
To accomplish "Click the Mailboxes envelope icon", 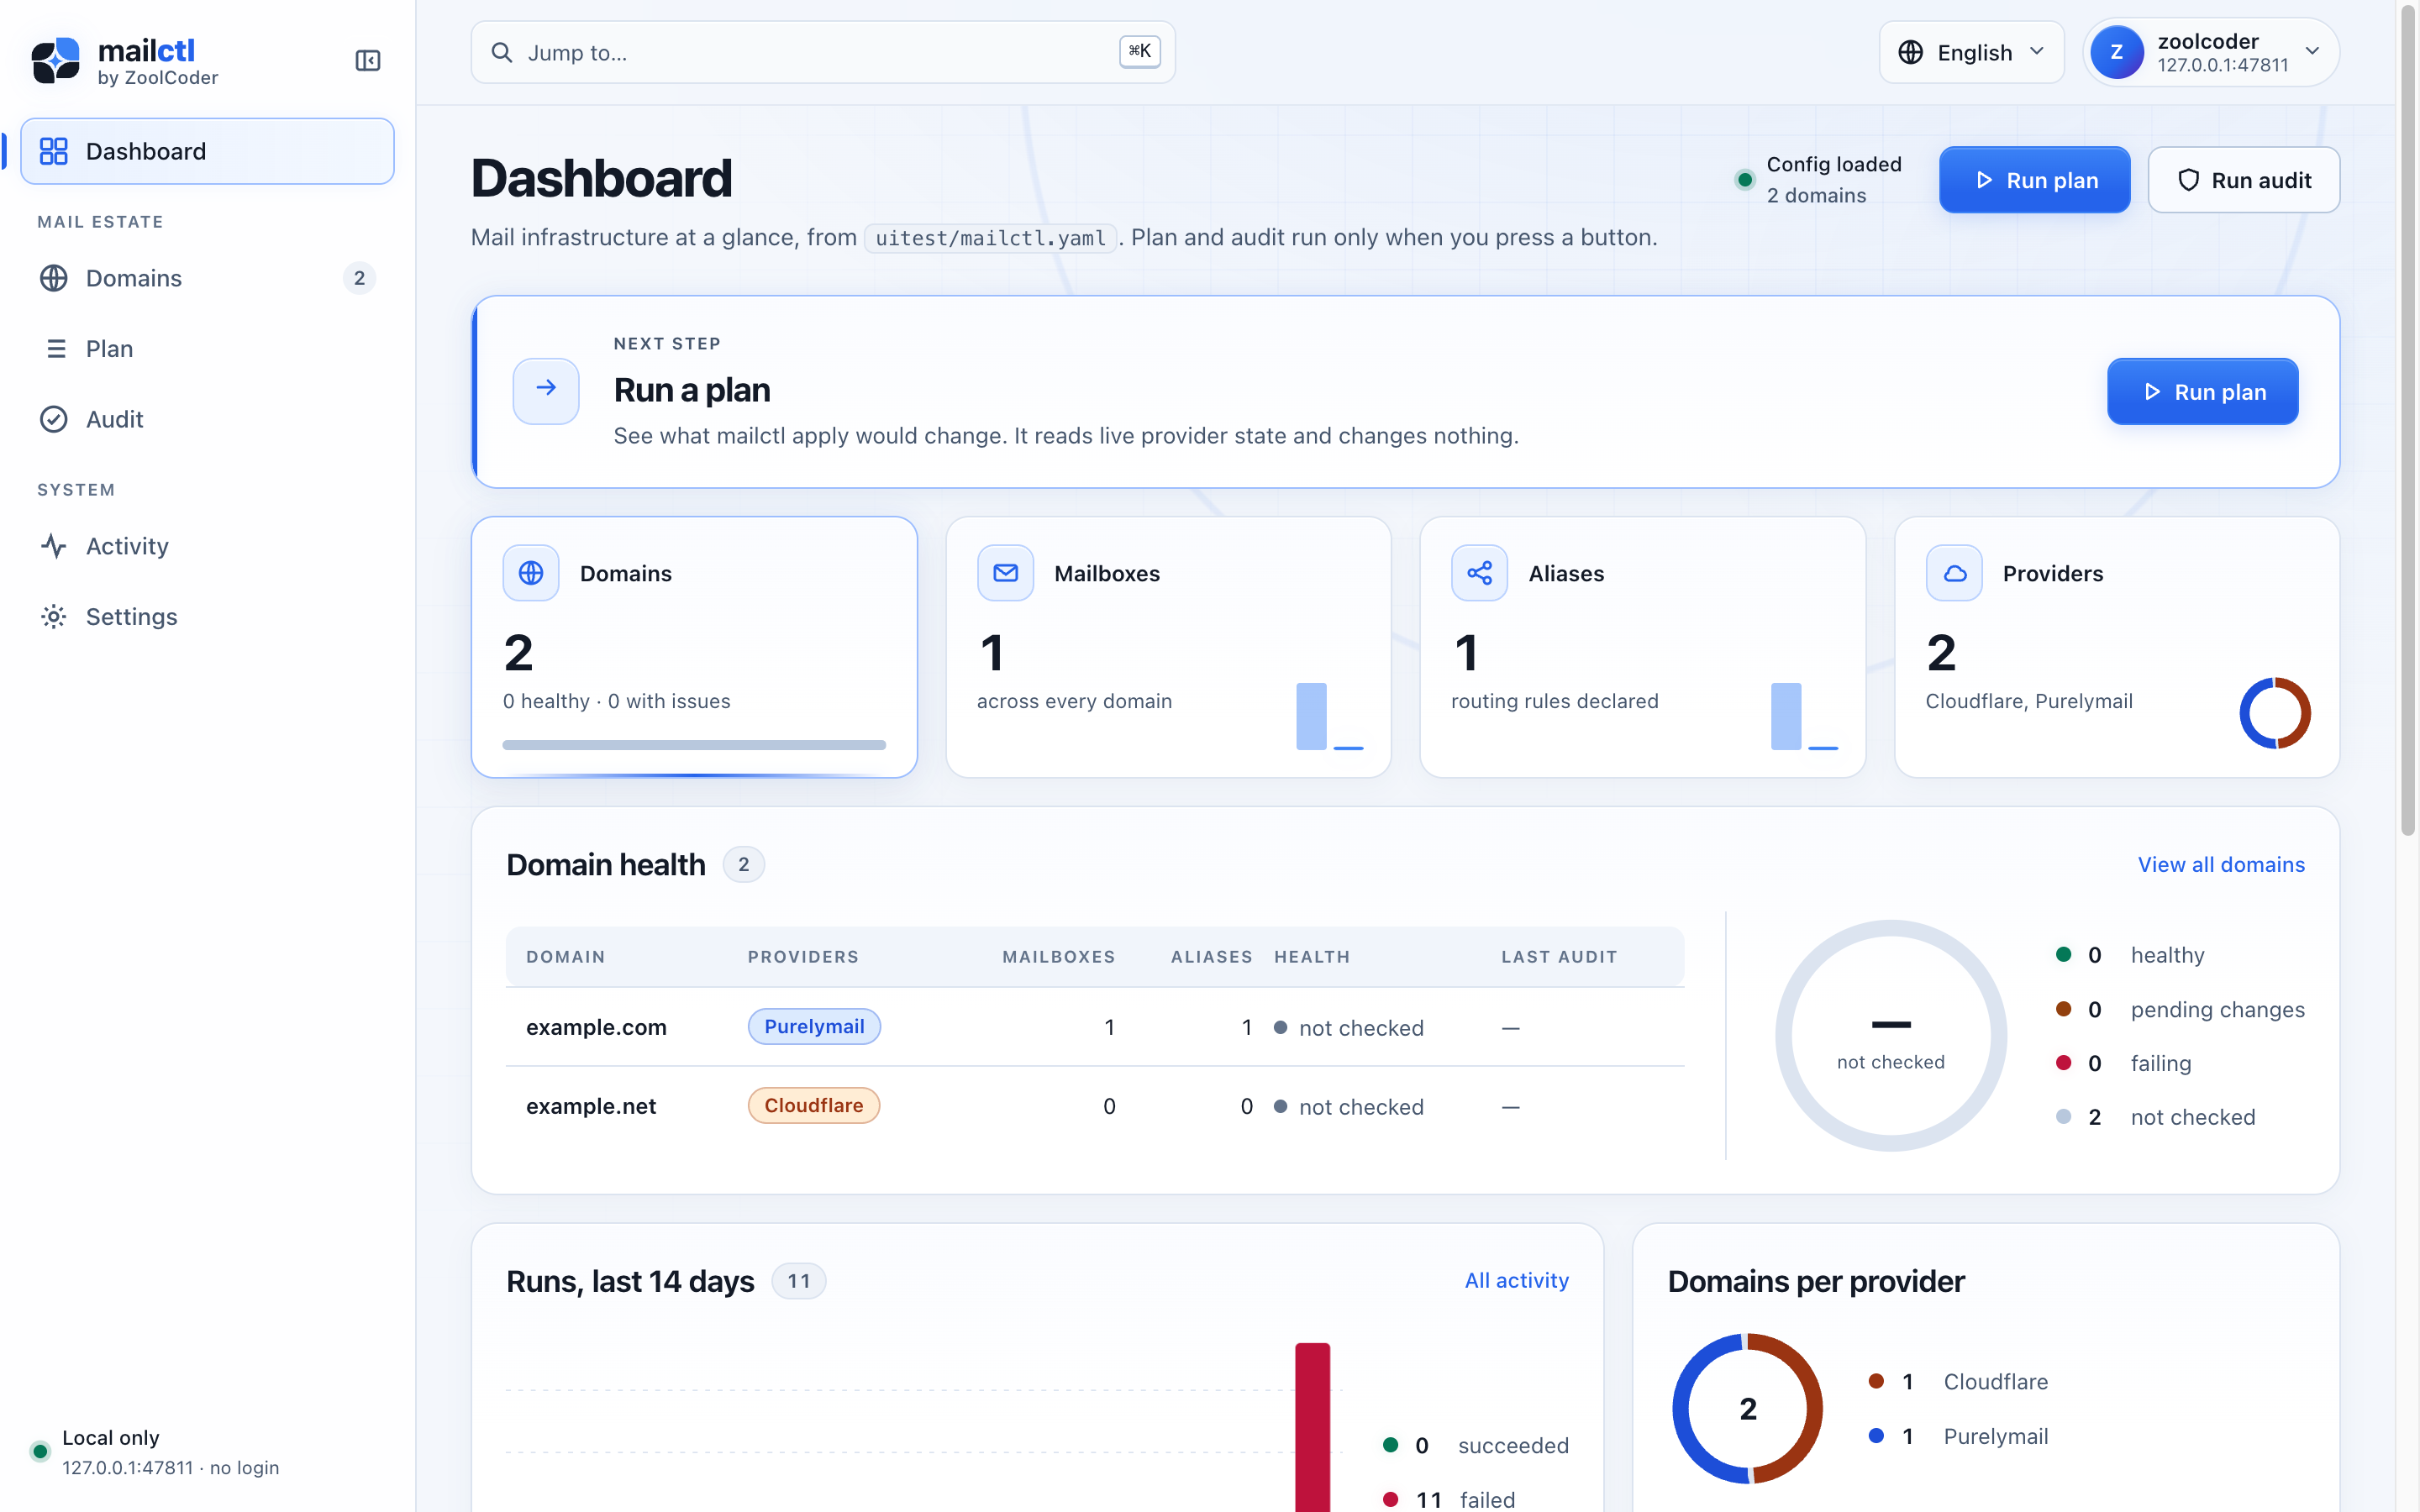I will pyautogui.click(x=1005, y=573).
